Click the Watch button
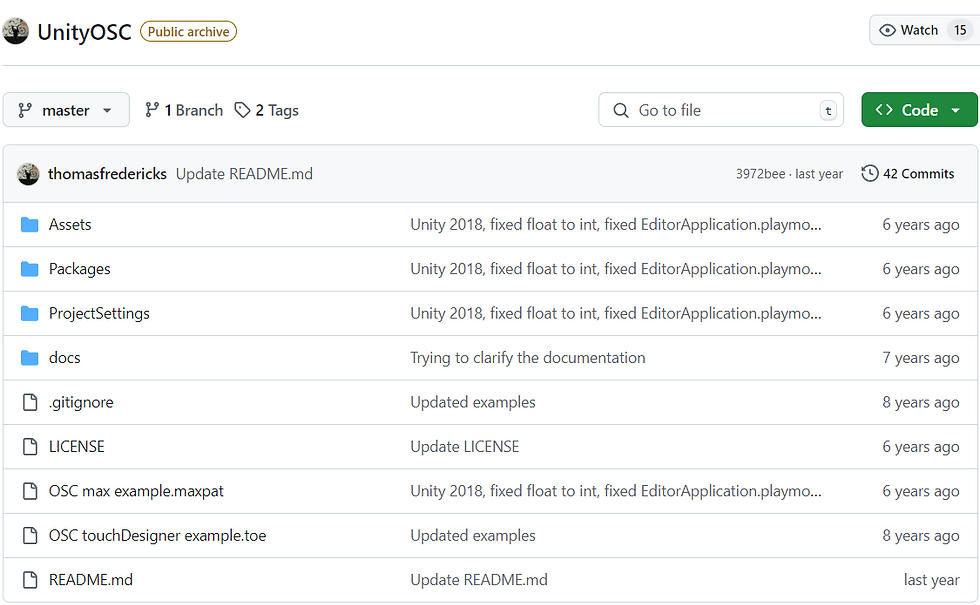This screenshot has width=980, height=605. click(924, 30)
